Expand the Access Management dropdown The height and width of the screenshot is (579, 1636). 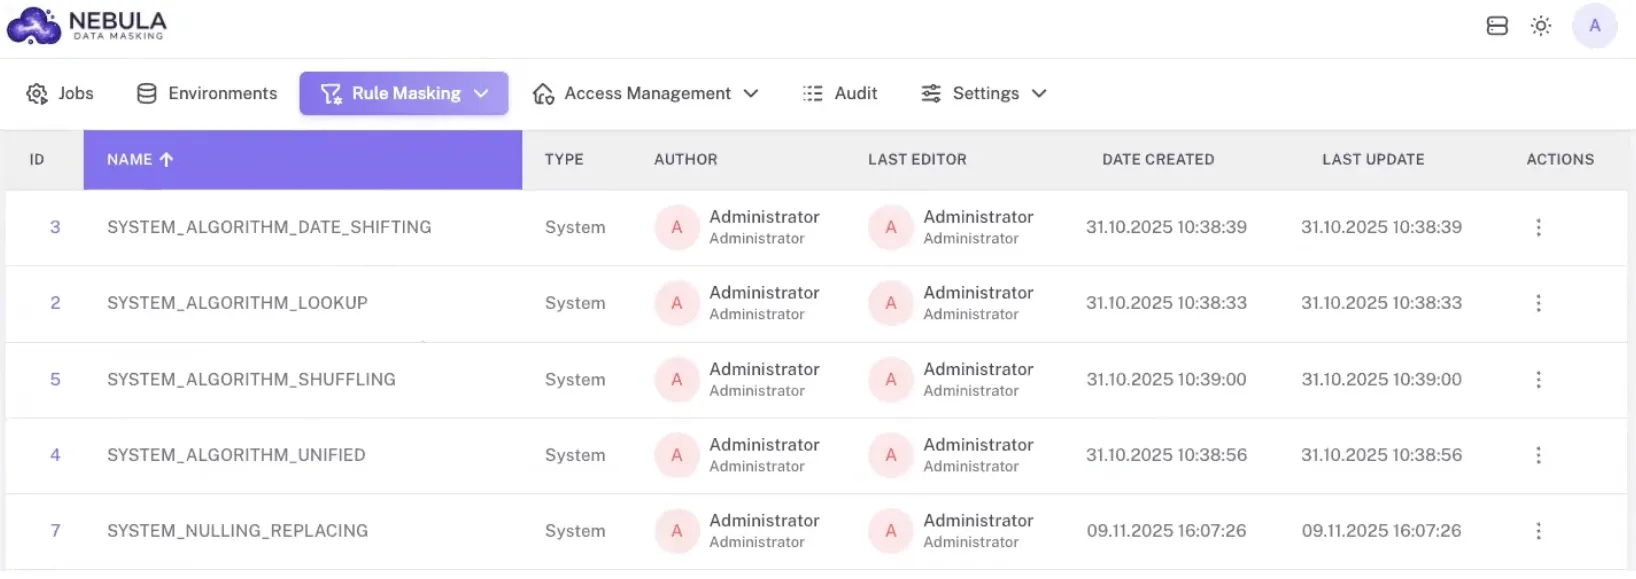[646, 93]
